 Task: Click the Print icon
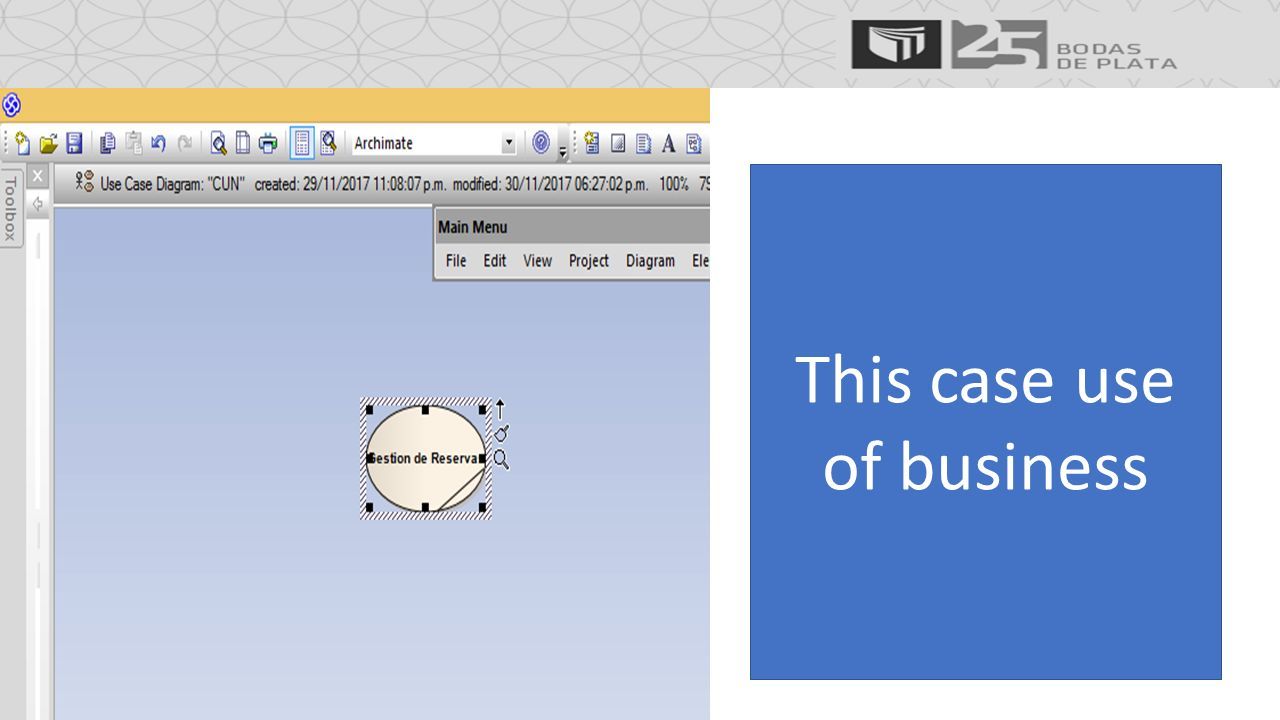click(268, 143)
